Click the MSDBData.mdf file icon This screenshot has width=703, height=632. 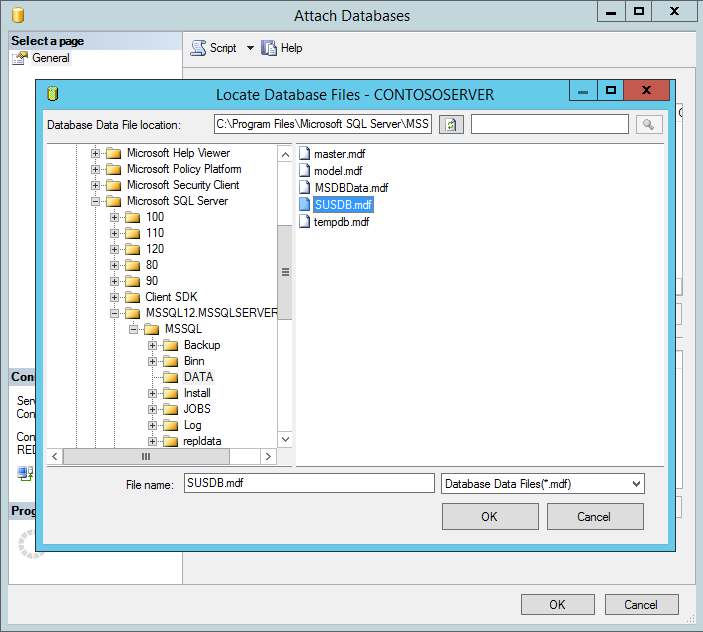[304, 188]
